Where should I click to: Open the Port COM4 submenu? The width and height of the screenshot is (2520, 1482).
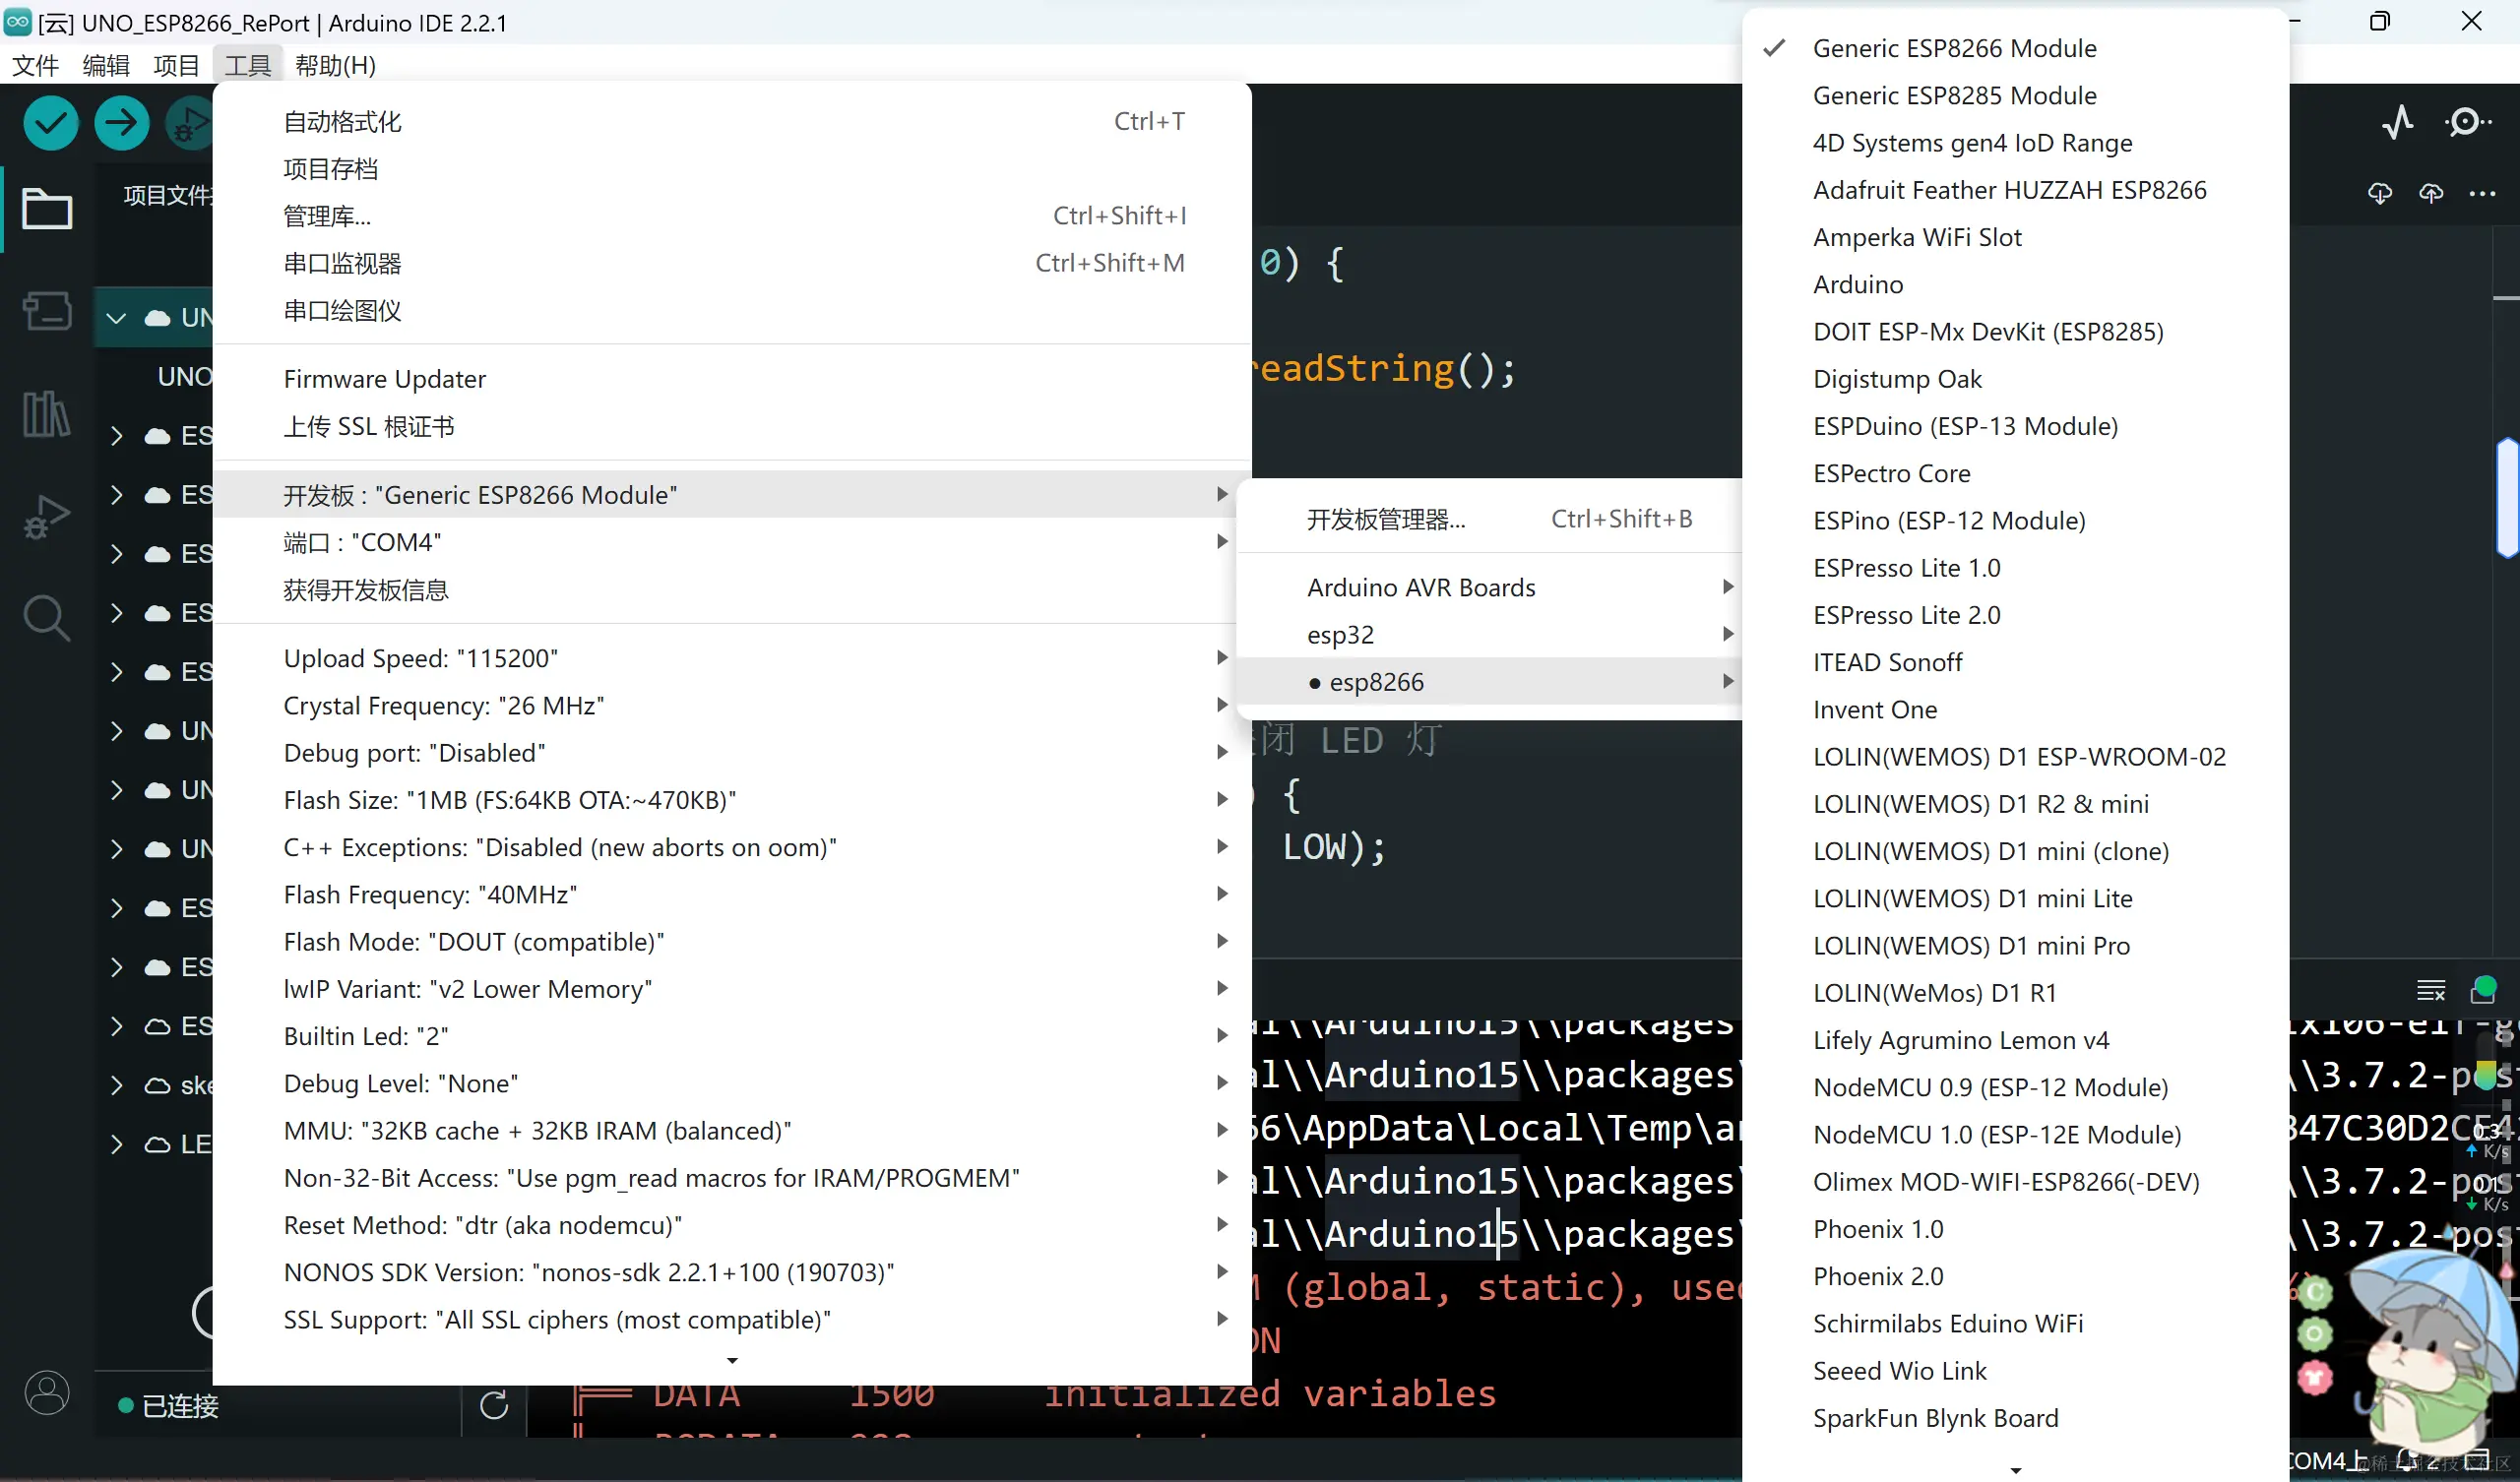(732, 542)
